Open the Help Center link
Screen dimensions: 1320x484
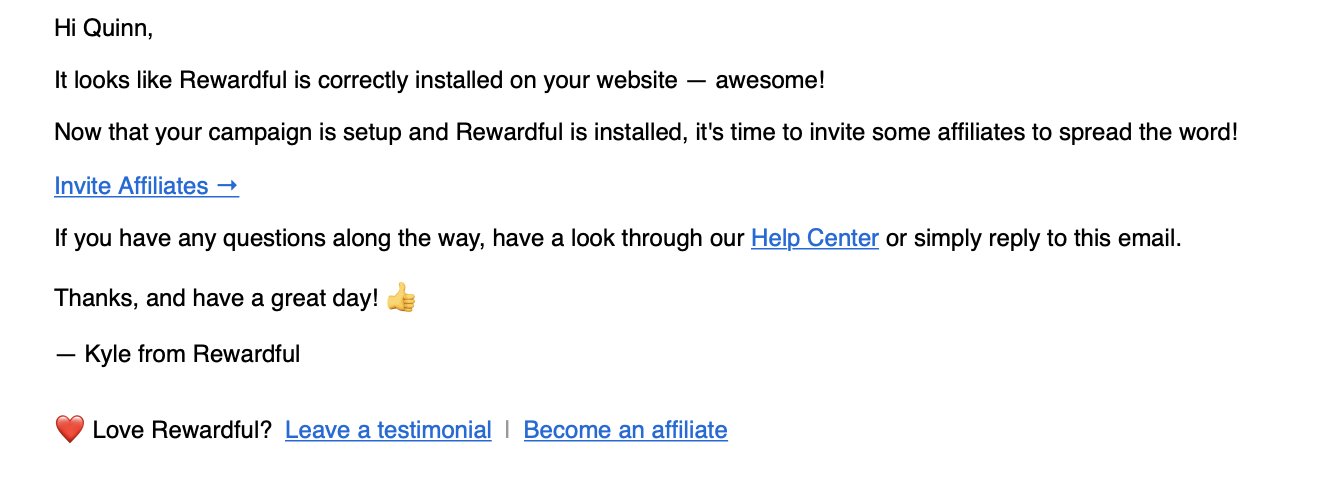pos(815,238)
